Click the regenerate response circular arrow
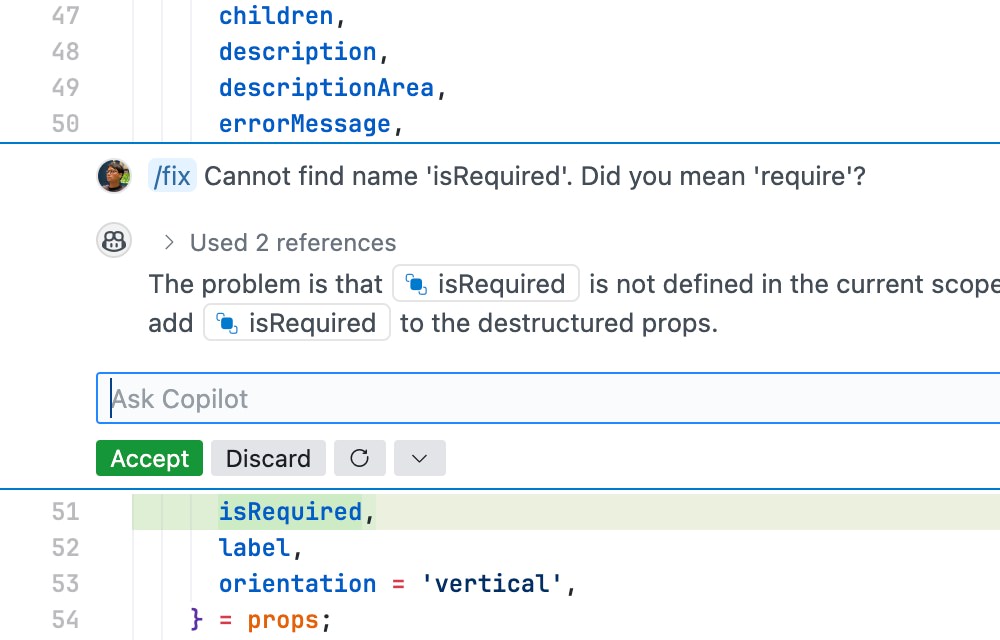 pos(360,459)
